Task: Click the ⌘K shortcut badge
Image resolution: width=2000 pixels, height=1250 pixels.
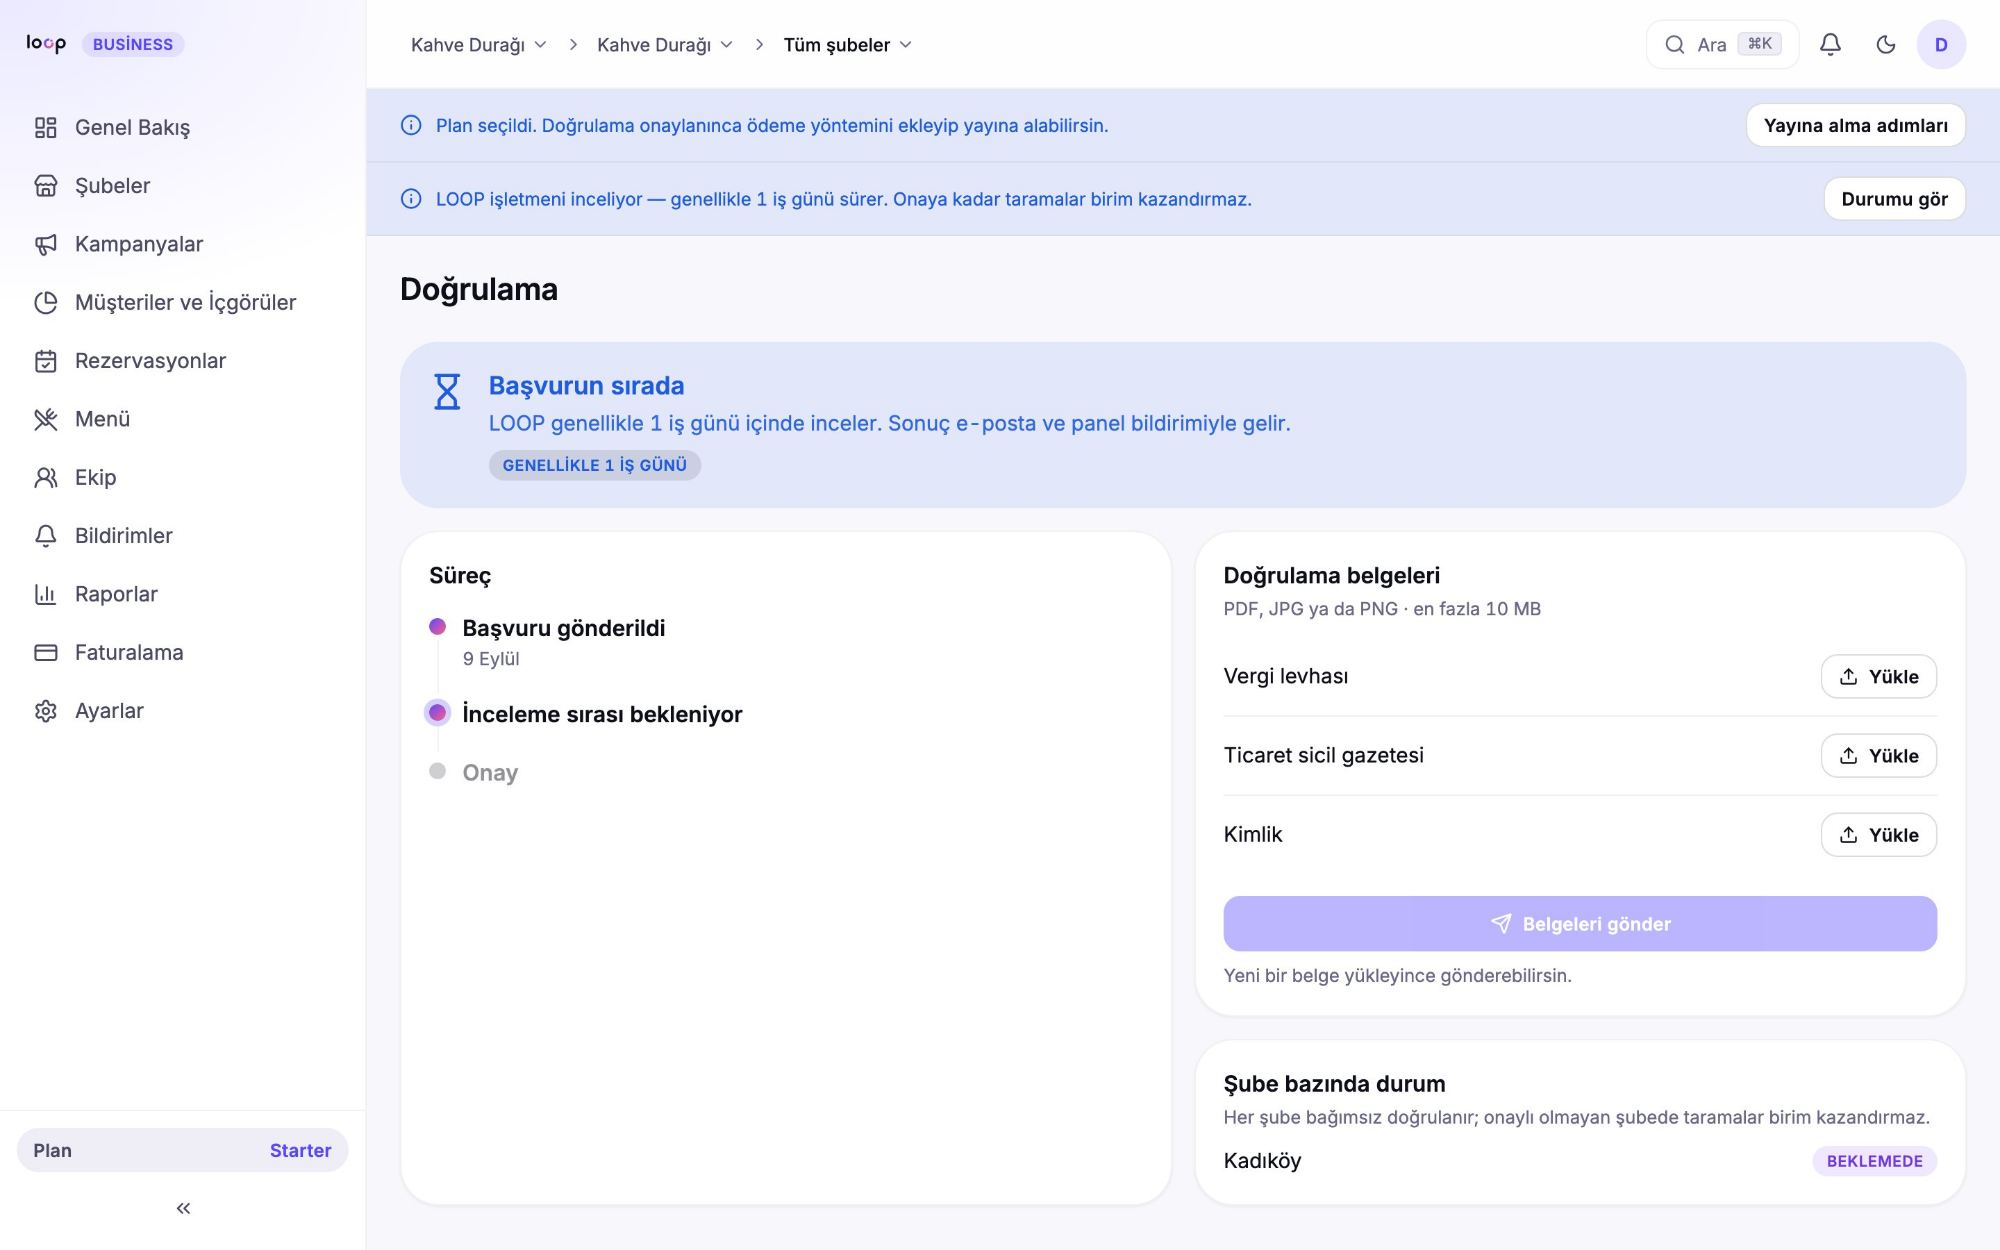Action: click(x=1760, y=44)
